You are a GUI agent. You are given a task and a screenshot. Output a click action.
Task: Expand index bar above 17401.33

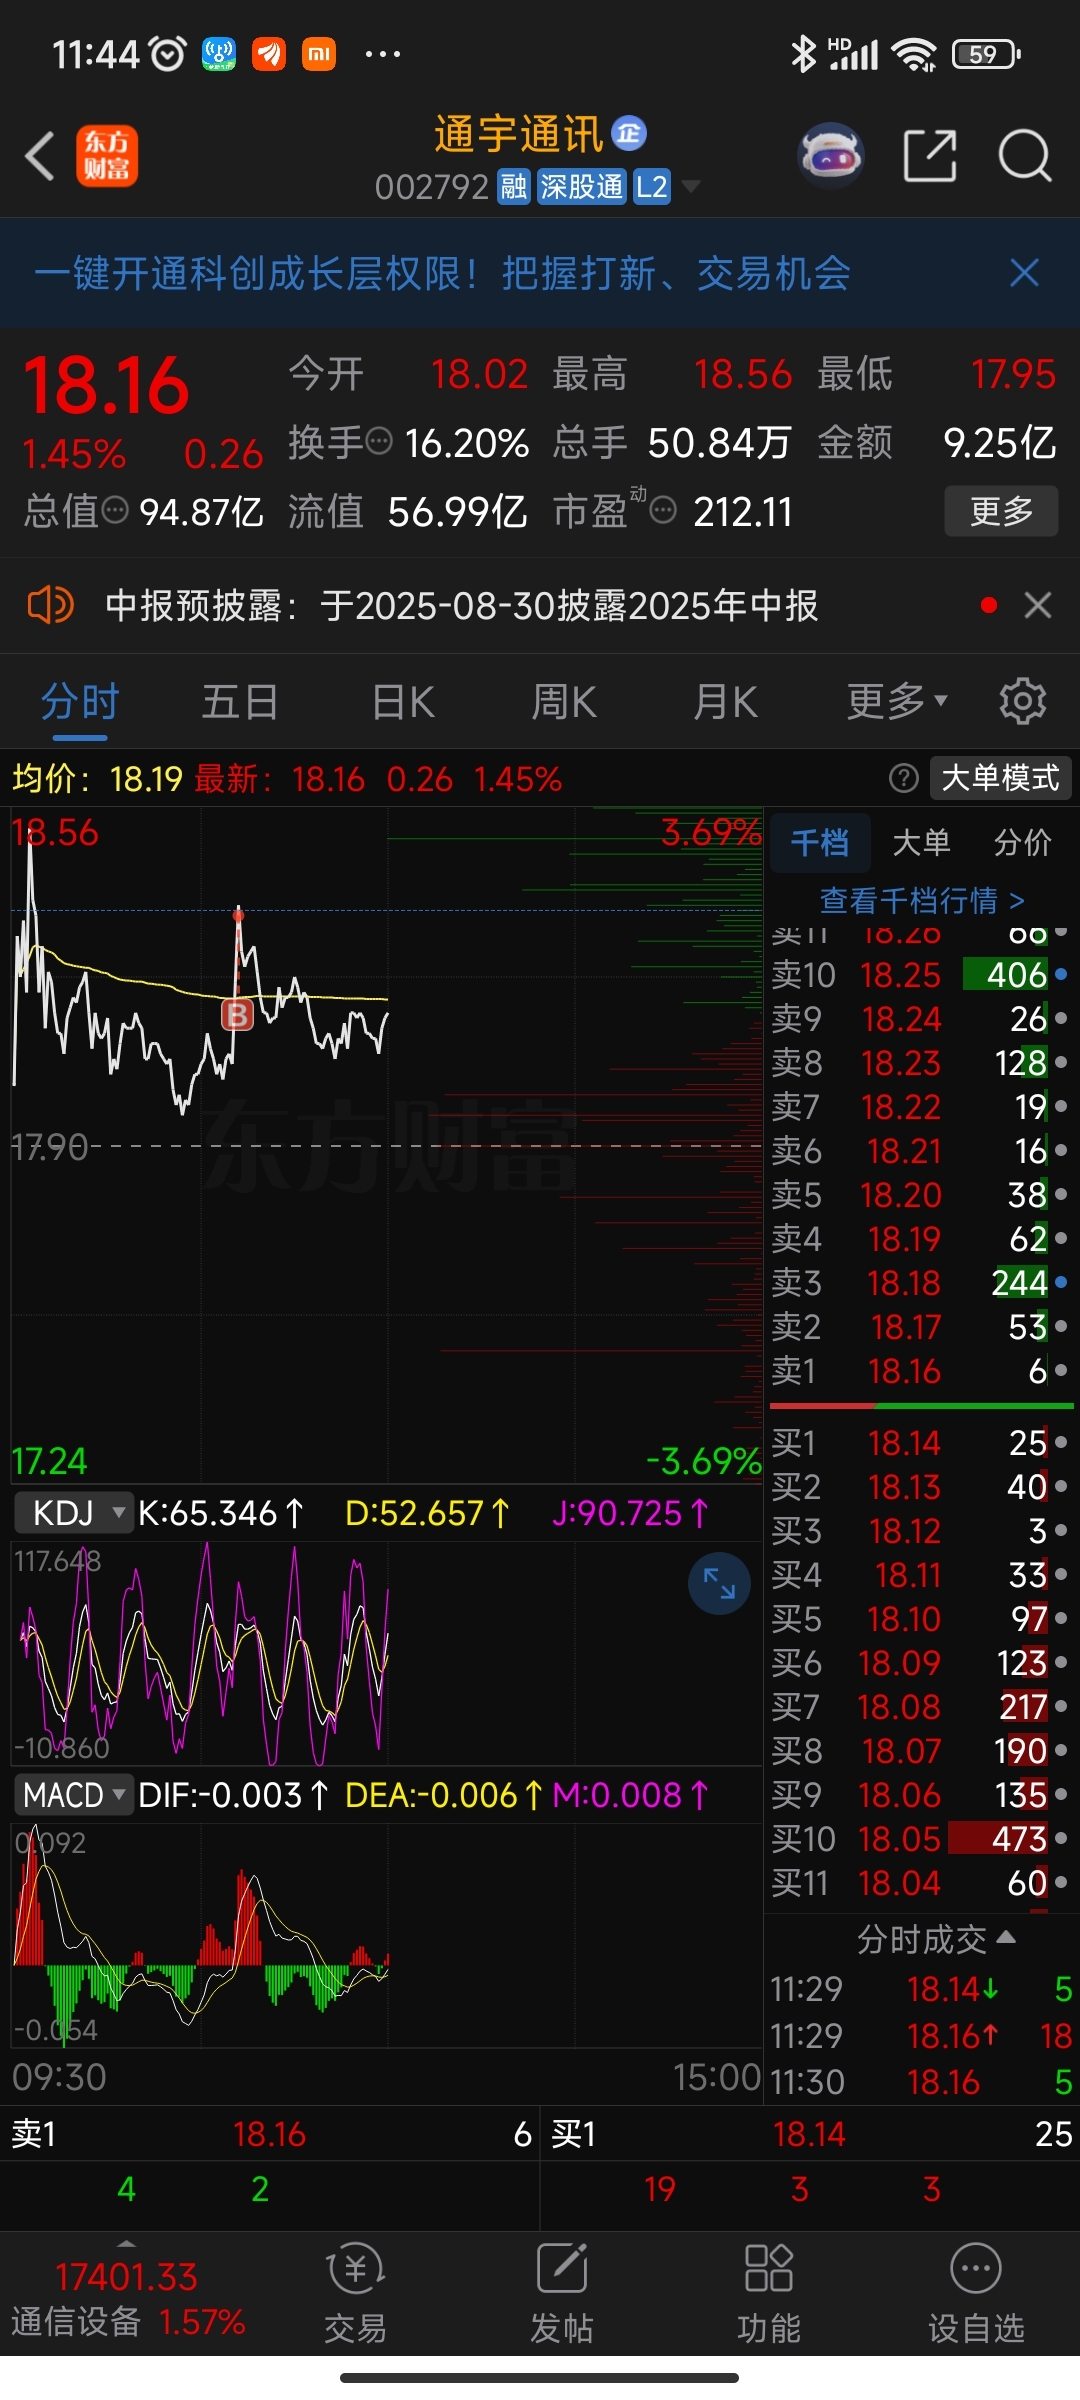click(x=126, y=2243)
